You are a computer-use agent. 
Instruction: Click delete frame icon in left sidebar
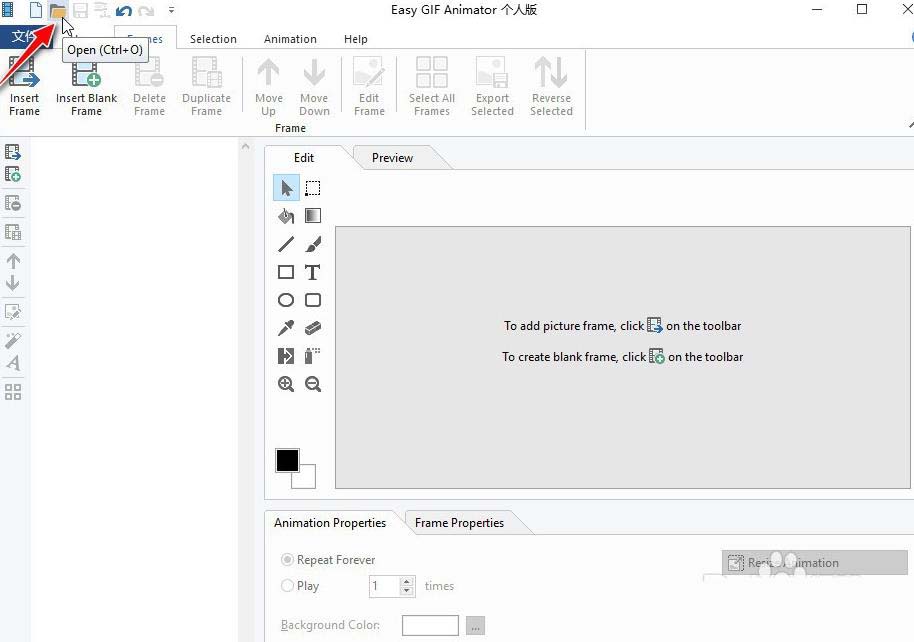13,203
